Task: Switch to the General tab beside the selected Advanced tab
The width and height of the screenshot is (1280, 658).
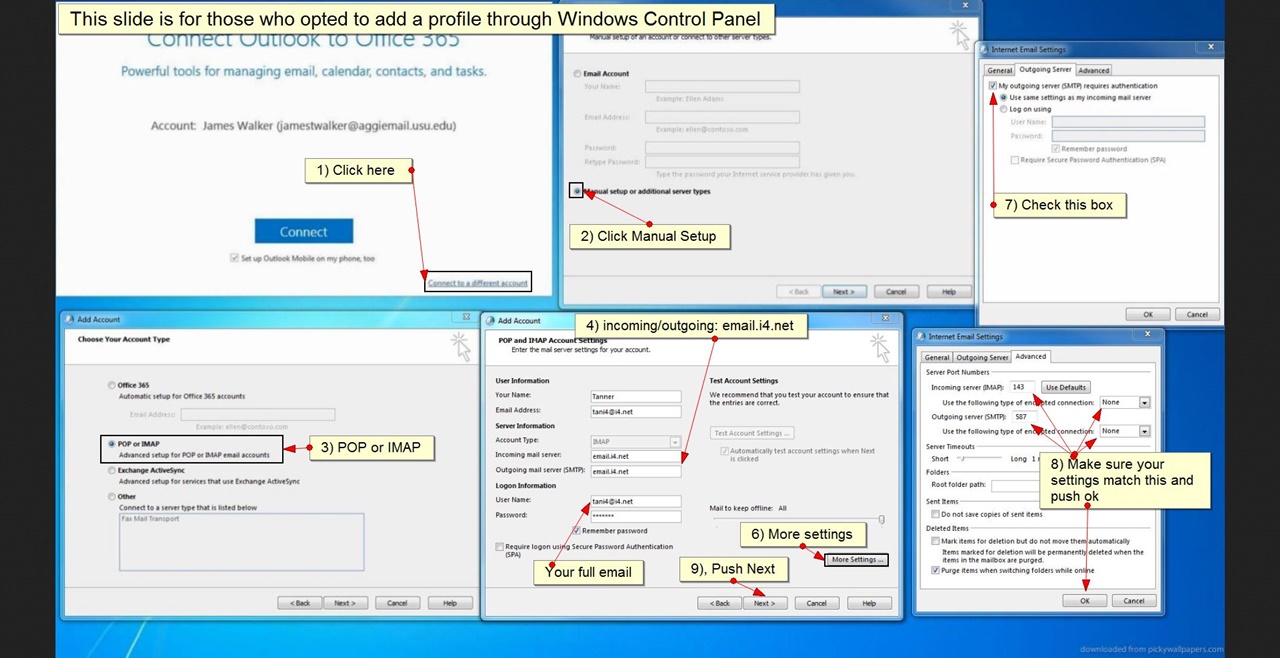Action: pyautogui.click(x=937, y=357)
